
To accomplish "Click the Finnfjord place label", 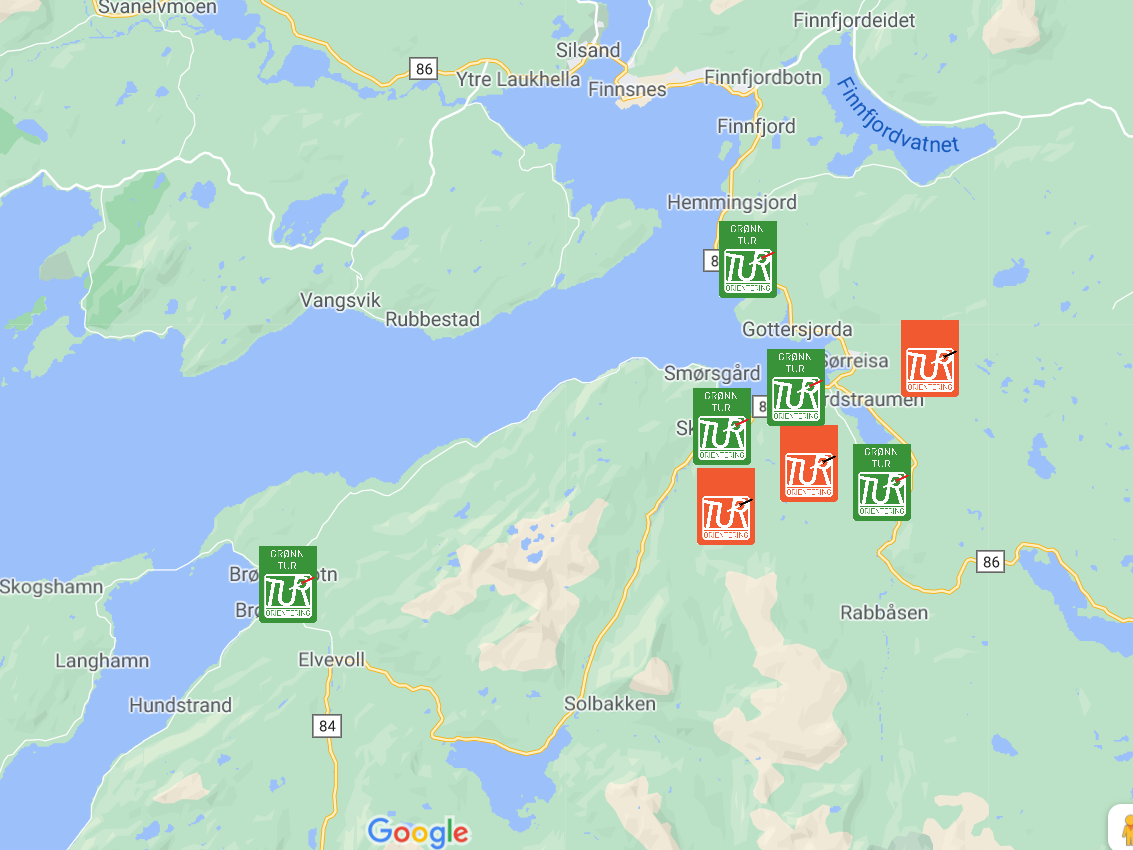I will point(757,126).
